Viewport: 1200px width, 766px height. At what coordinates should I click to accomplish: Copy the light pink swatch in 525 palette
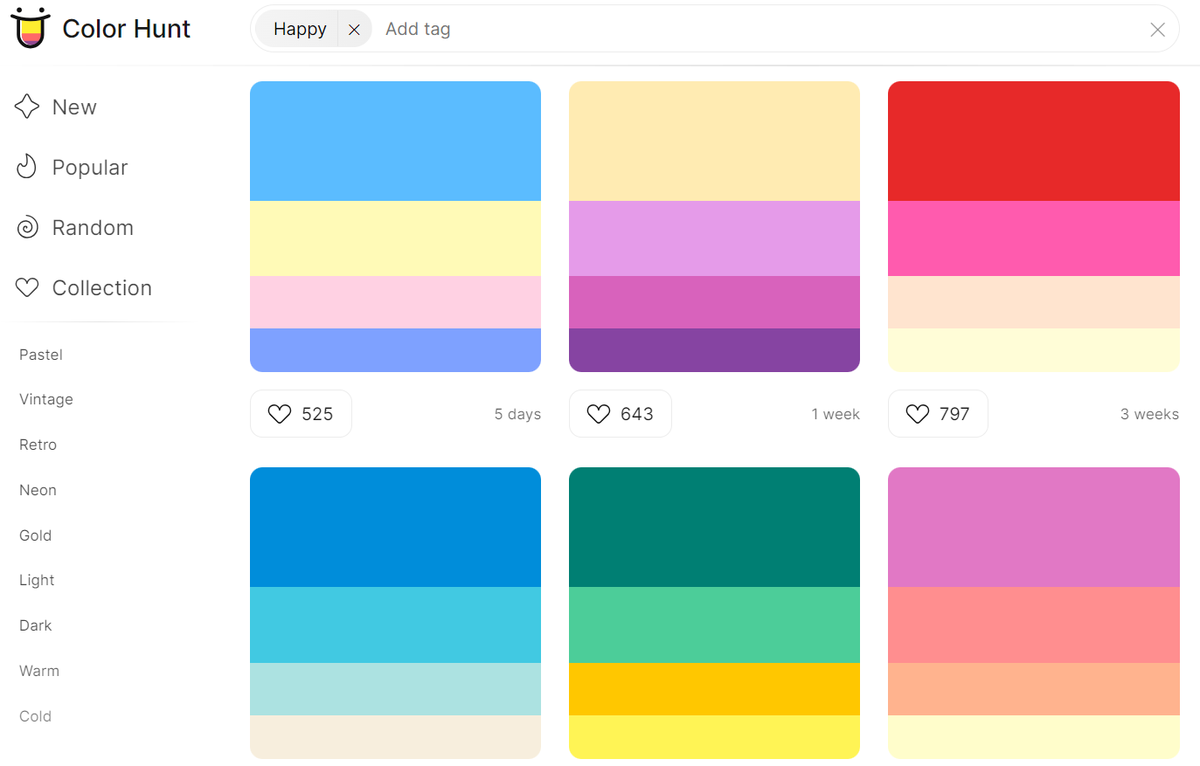click(395, 302)
